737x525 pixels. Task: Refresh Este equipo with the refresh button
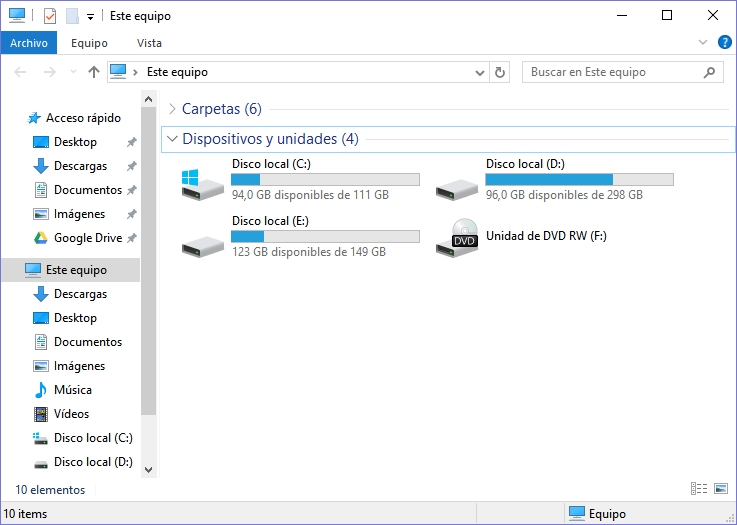click(x=500, y=72)
